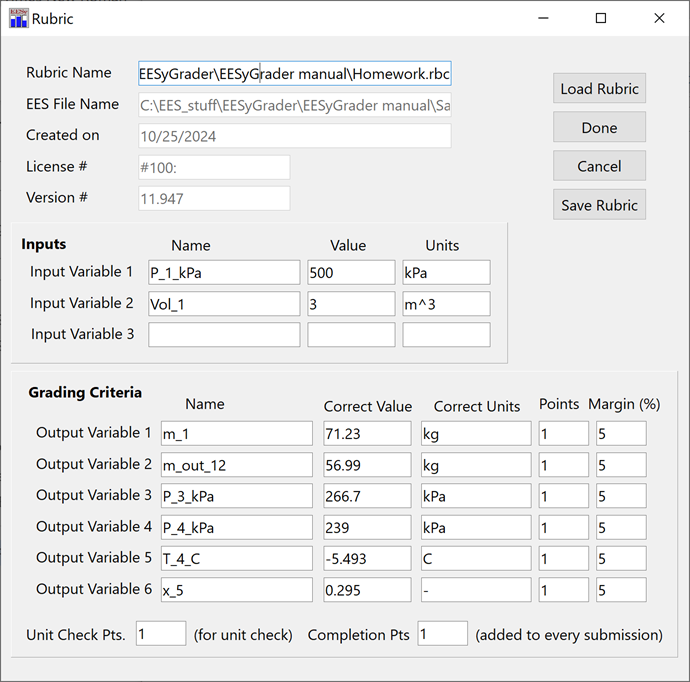
Task: Click Input Variable 2 value field containing 3
Action: coord(351,304)
